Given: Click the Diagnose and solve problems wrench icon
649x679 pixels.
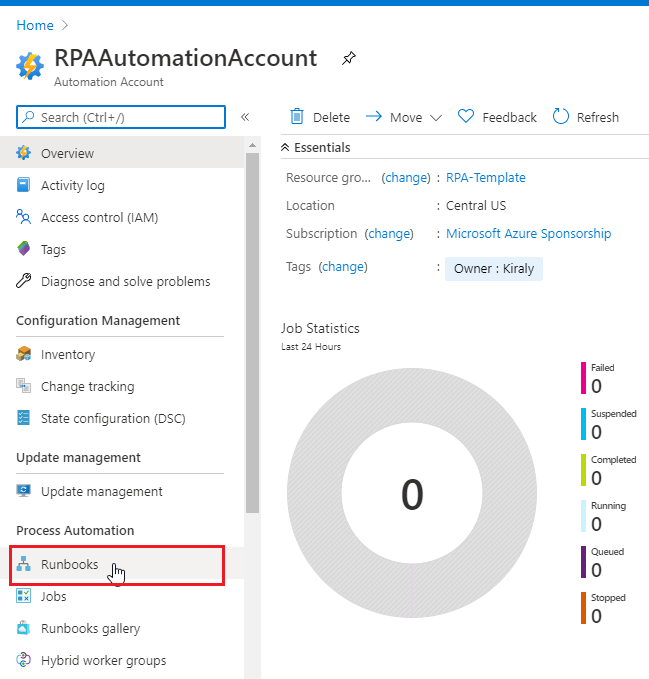Looking at the screenshot, I should (25, 282).
